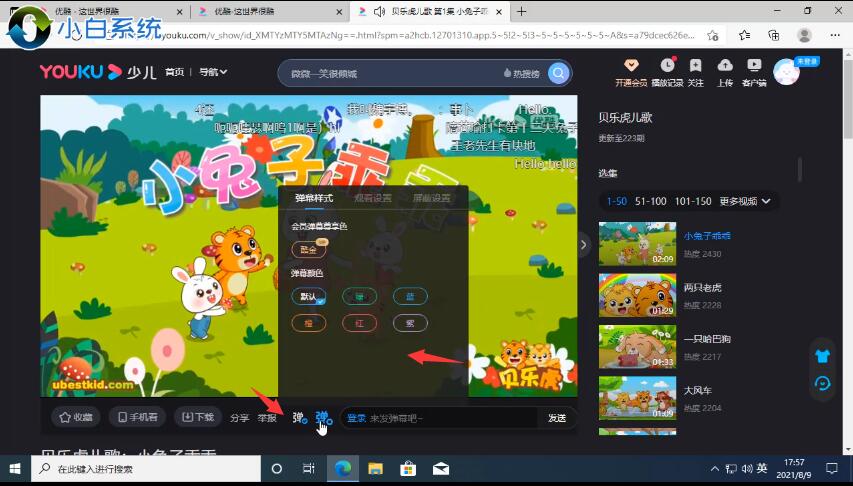Open Microsoft Store from taskbar
This screenshot has width=853, height=486.
408,469
